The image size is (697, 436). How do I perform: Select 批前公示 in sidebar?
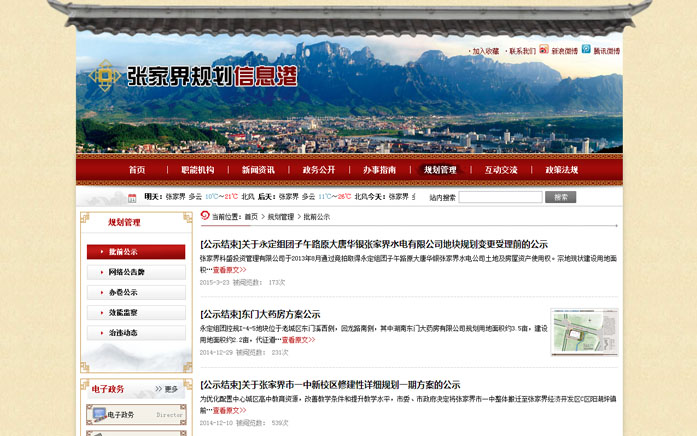pyautogui.click(x=136, y=252)
